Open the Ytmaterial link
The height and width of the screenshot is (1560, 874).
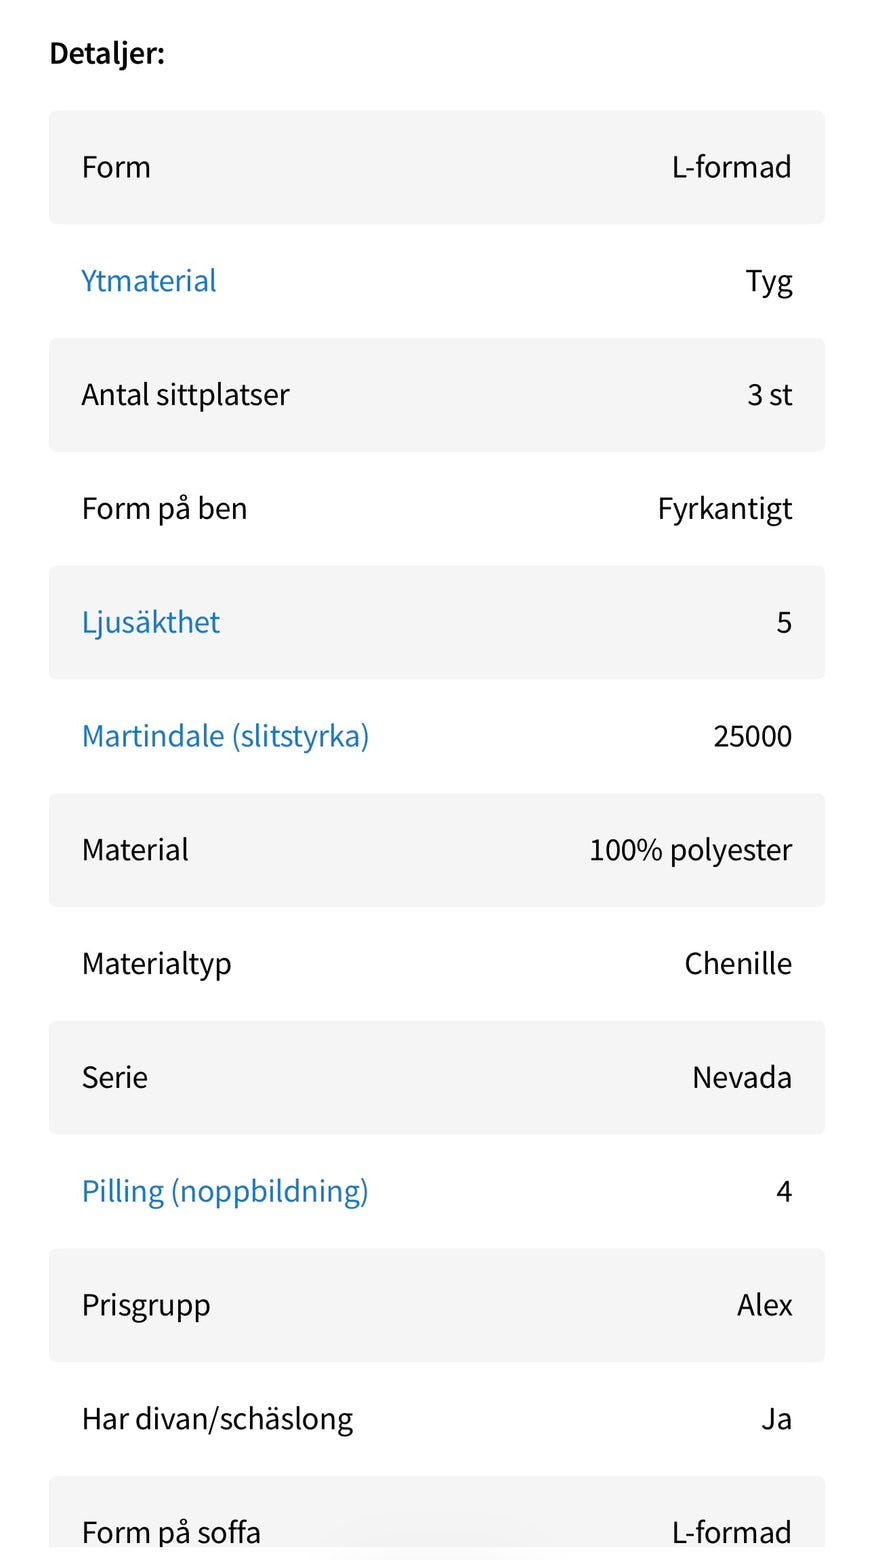click(x=149, y=281)
